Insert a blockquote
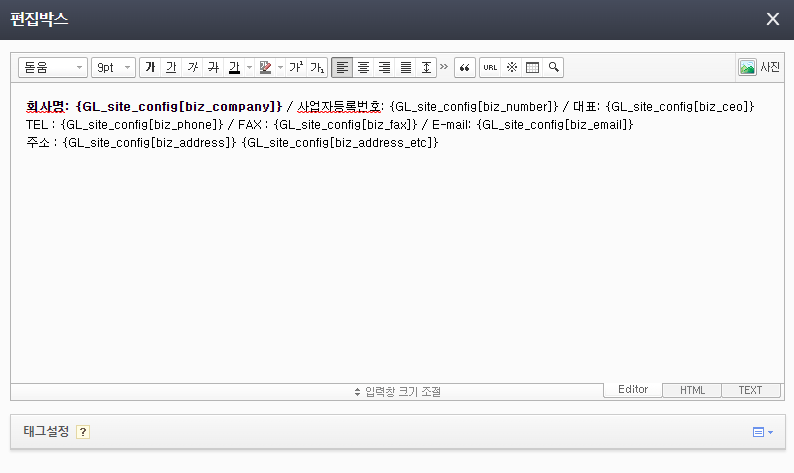 tap(464, 67)
